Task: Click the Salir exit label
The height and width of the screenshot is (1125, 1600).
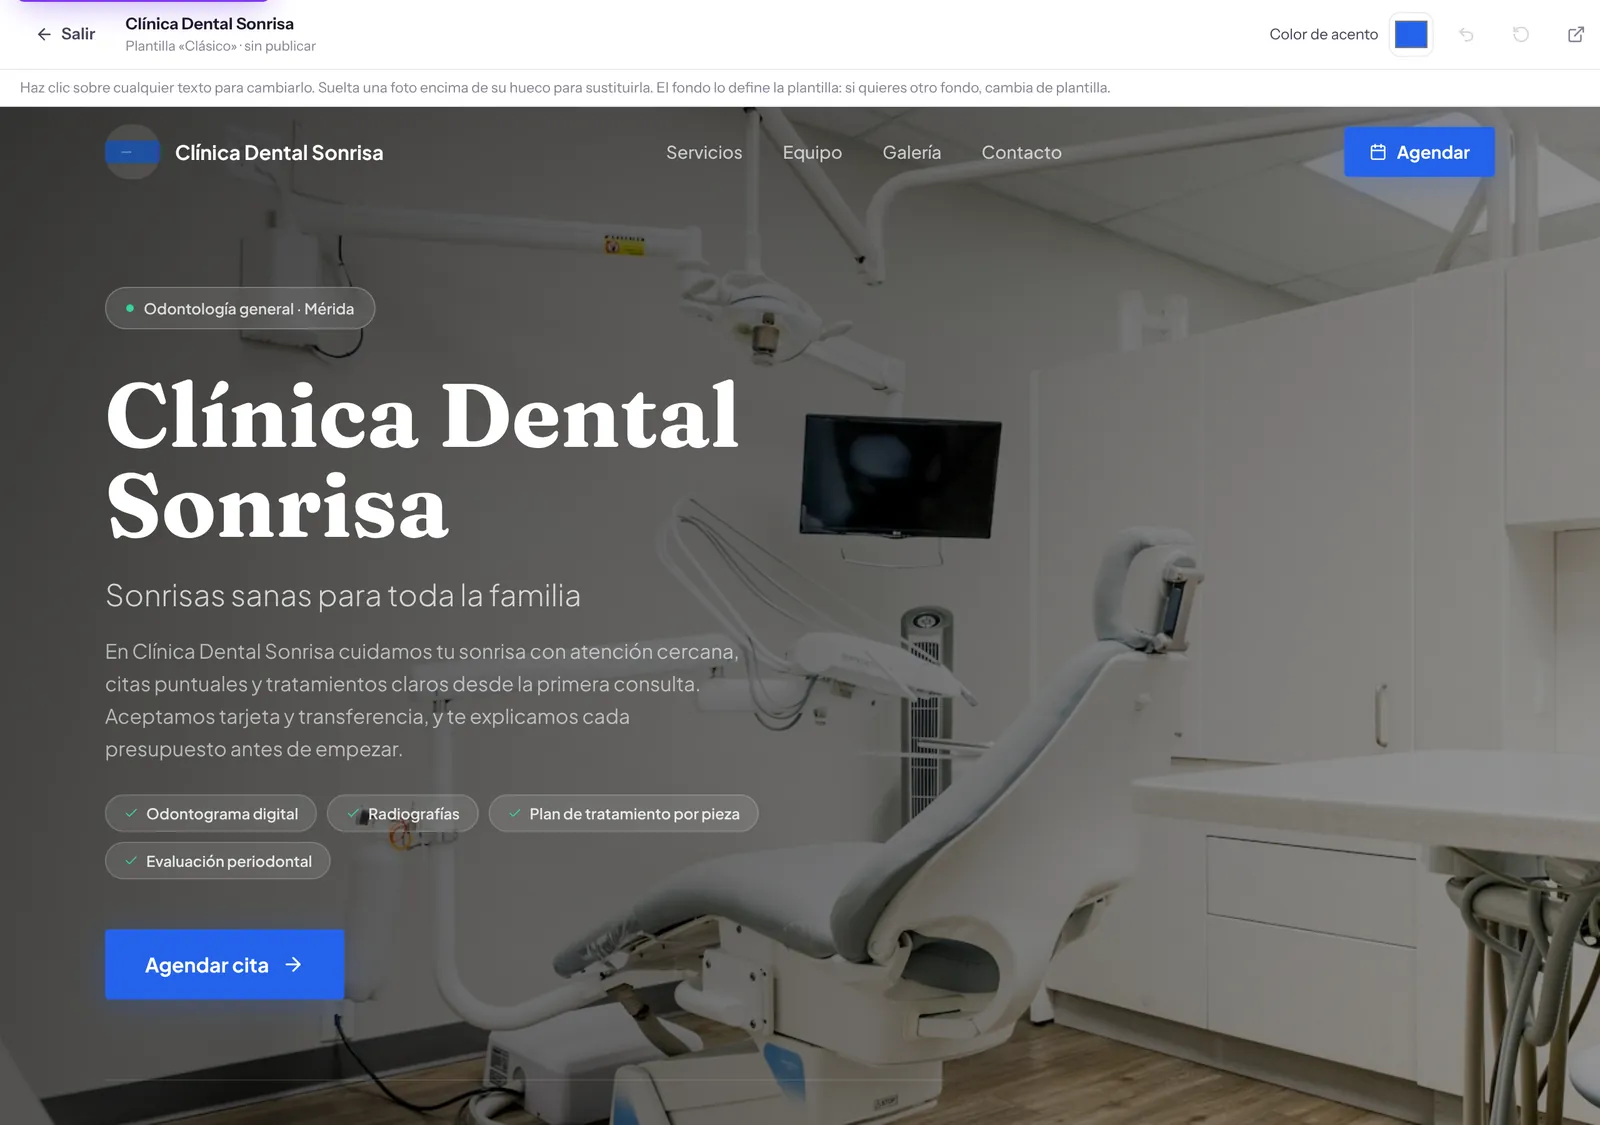Action: coord(78,34)
